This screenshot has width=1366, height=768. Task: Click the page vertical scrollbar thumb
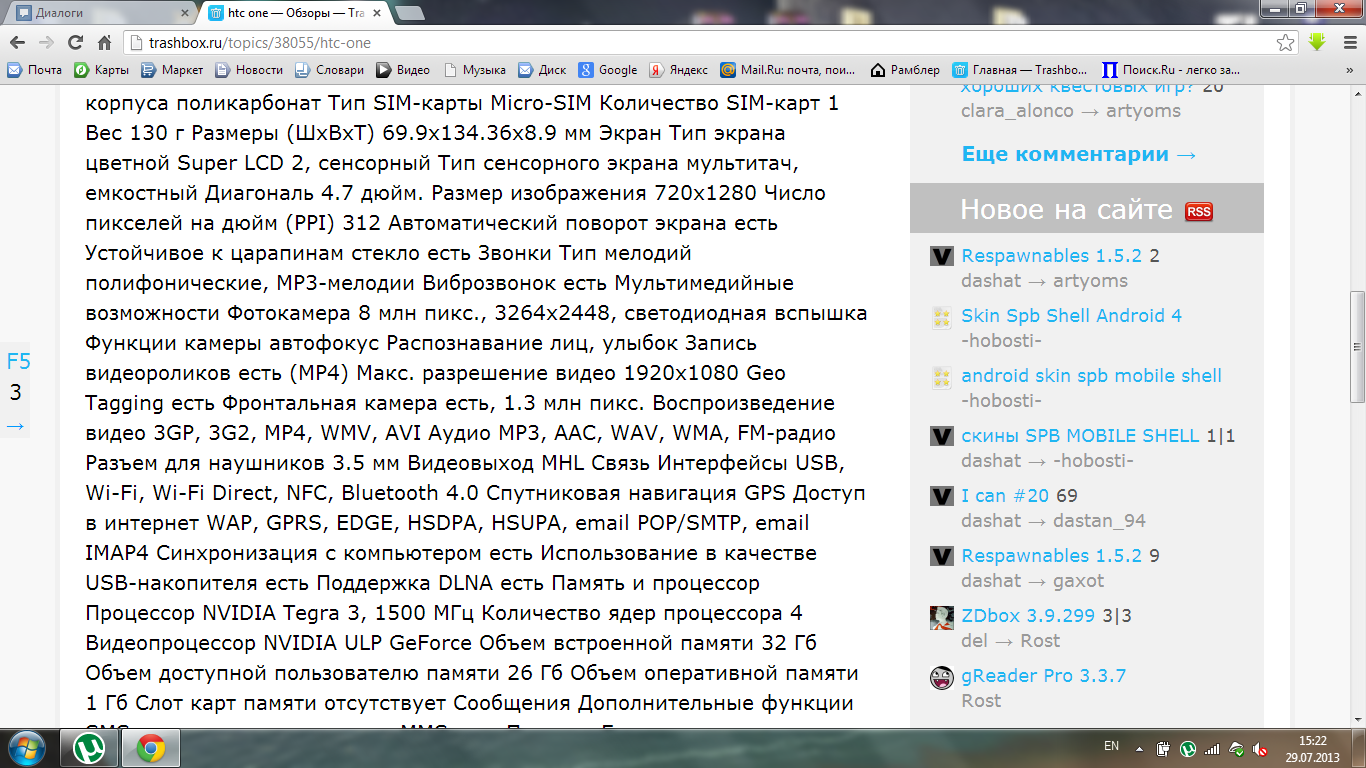[1357, 345]
